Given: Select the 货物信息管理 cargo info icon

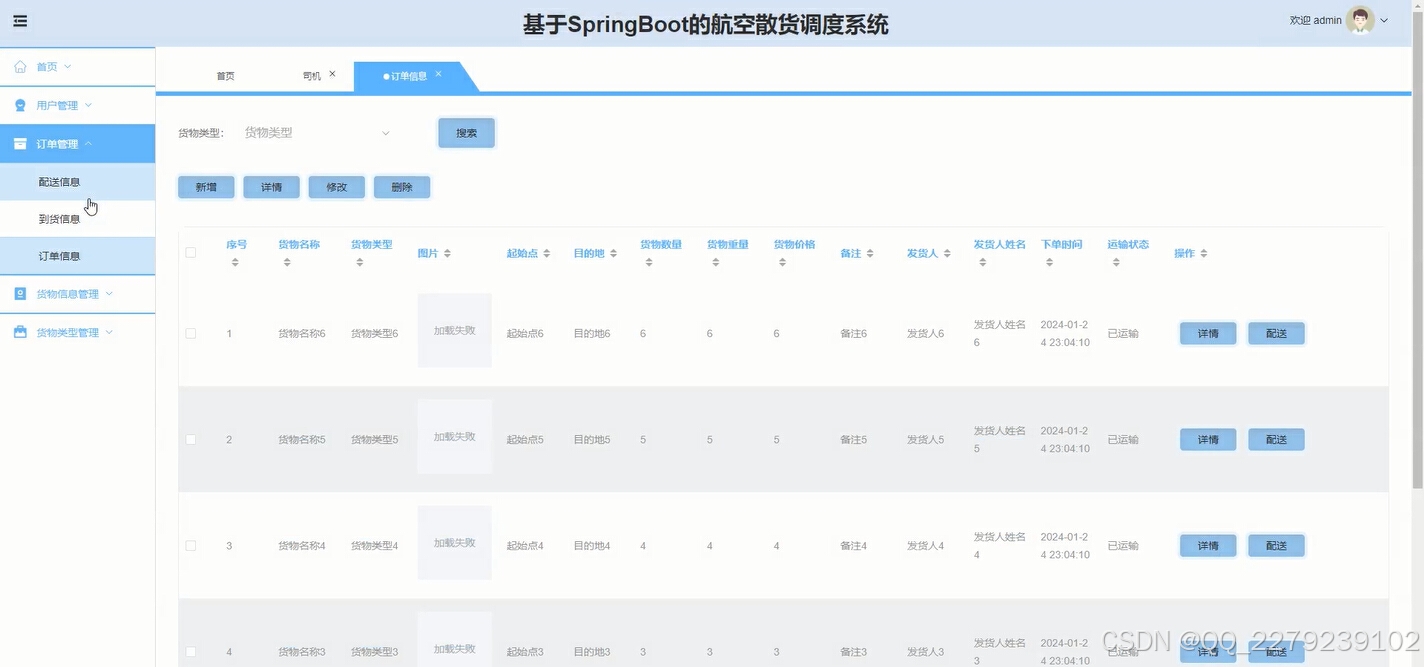Looking at the screenshot, I should (x=21, y=293).
